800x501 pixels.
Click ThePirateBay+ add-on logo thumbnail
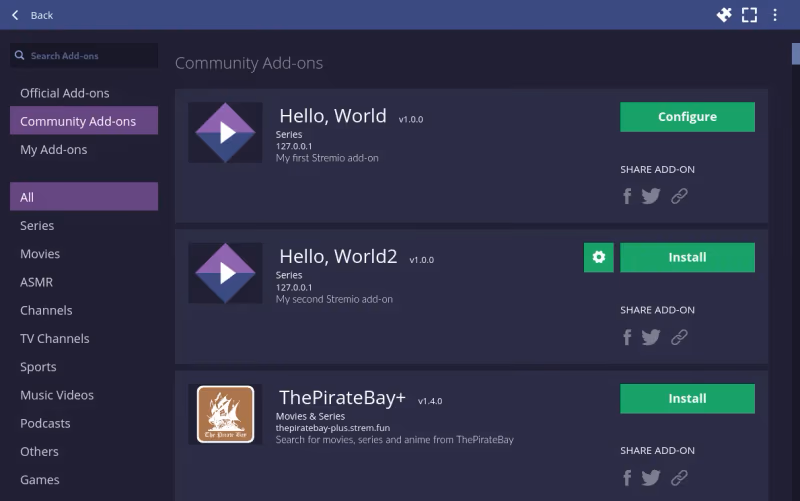(225, 414)
